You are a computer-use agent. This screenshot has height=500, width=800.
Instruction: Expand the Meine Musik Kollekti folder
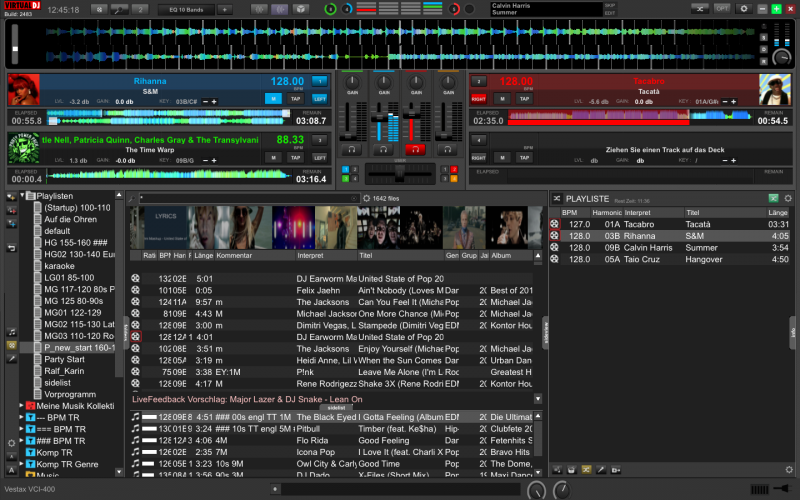coord(21,406)
